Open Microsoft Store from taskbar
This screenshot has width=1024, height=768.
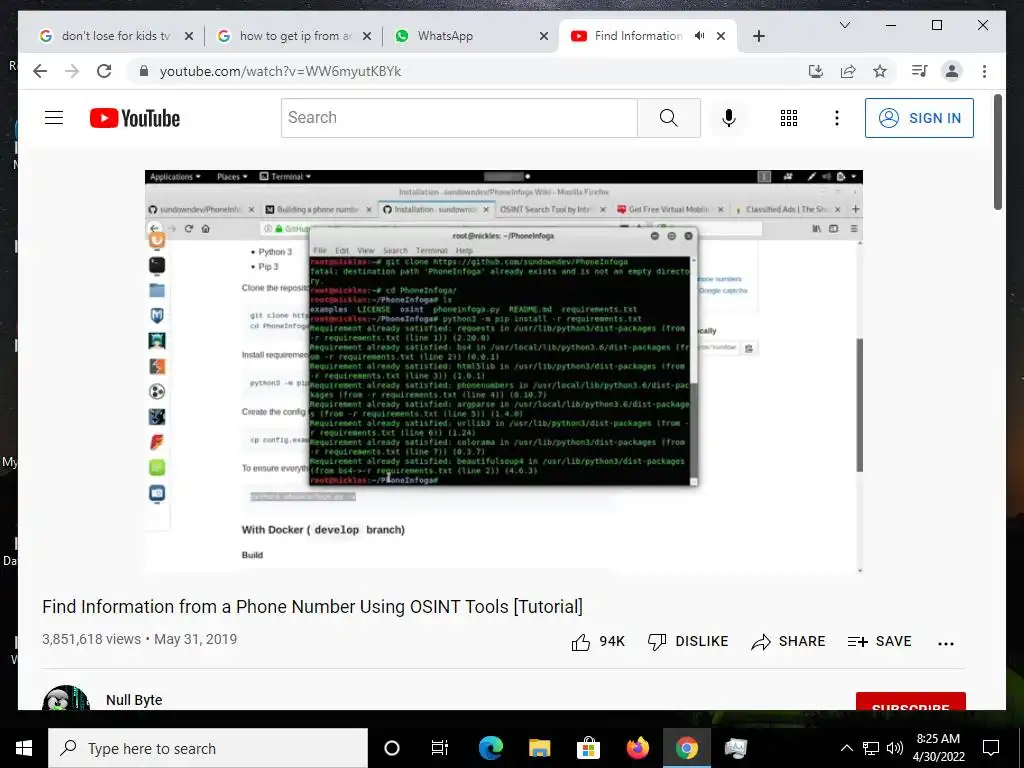pyautogui.click(x=588, y=748)
